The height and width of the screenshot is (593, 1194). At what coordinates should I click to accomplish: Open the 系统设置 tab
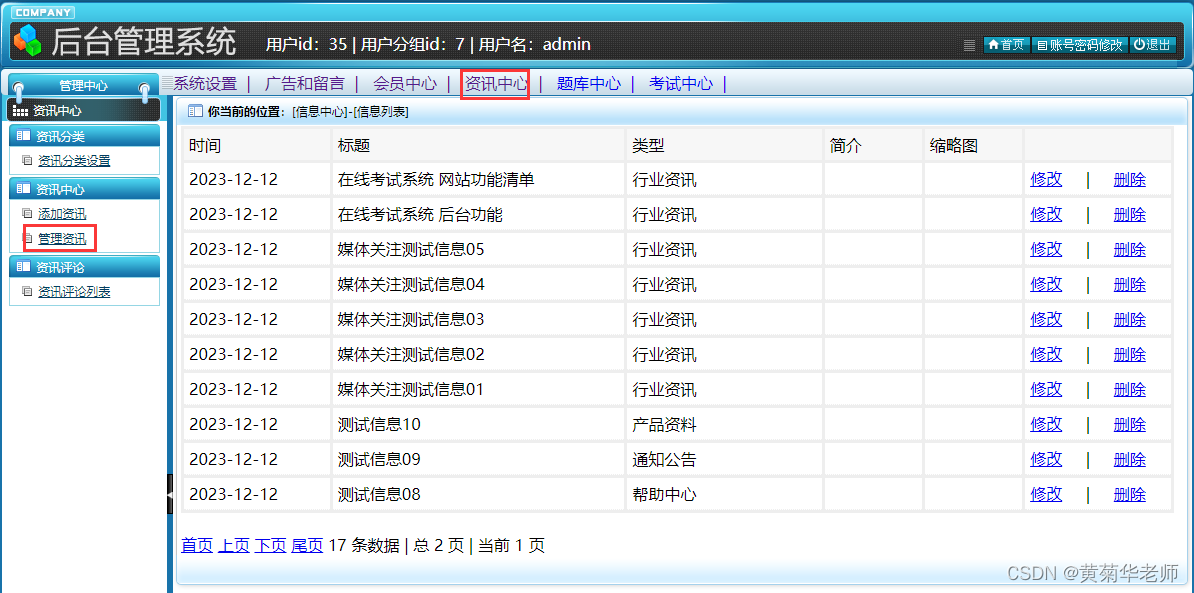[x=206, y=84]
